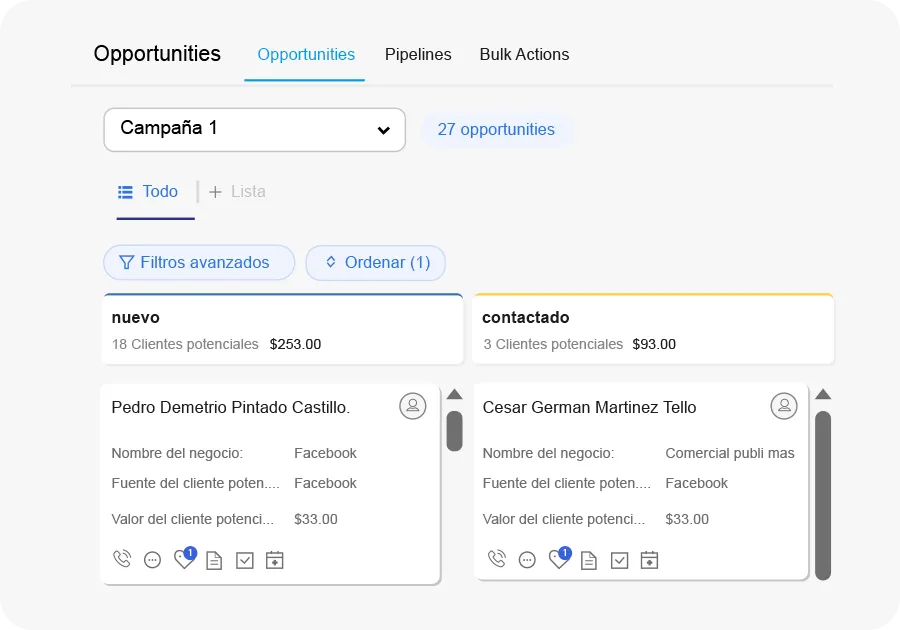Expand the Ordenar (1) sorting options

[375, 262]
